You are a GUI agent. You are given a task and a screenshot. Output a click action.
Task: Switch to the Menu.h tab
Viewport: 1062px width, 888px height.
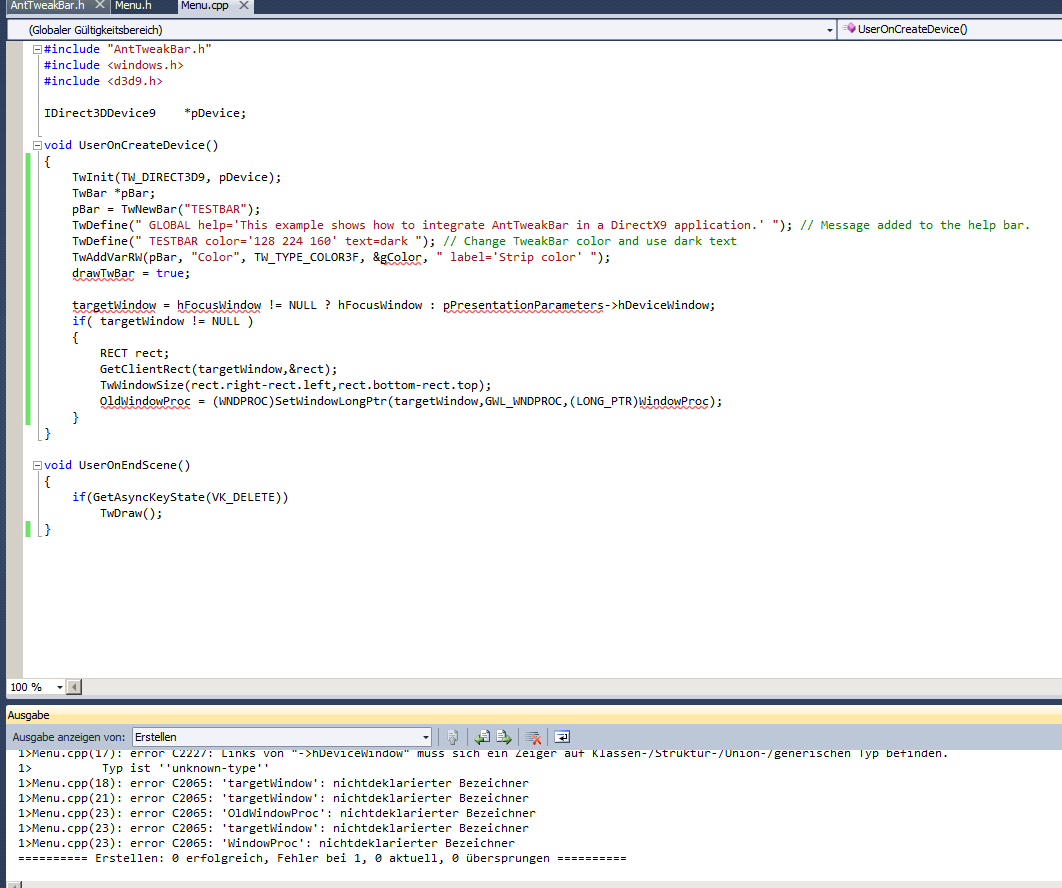(x=133, y=6)
